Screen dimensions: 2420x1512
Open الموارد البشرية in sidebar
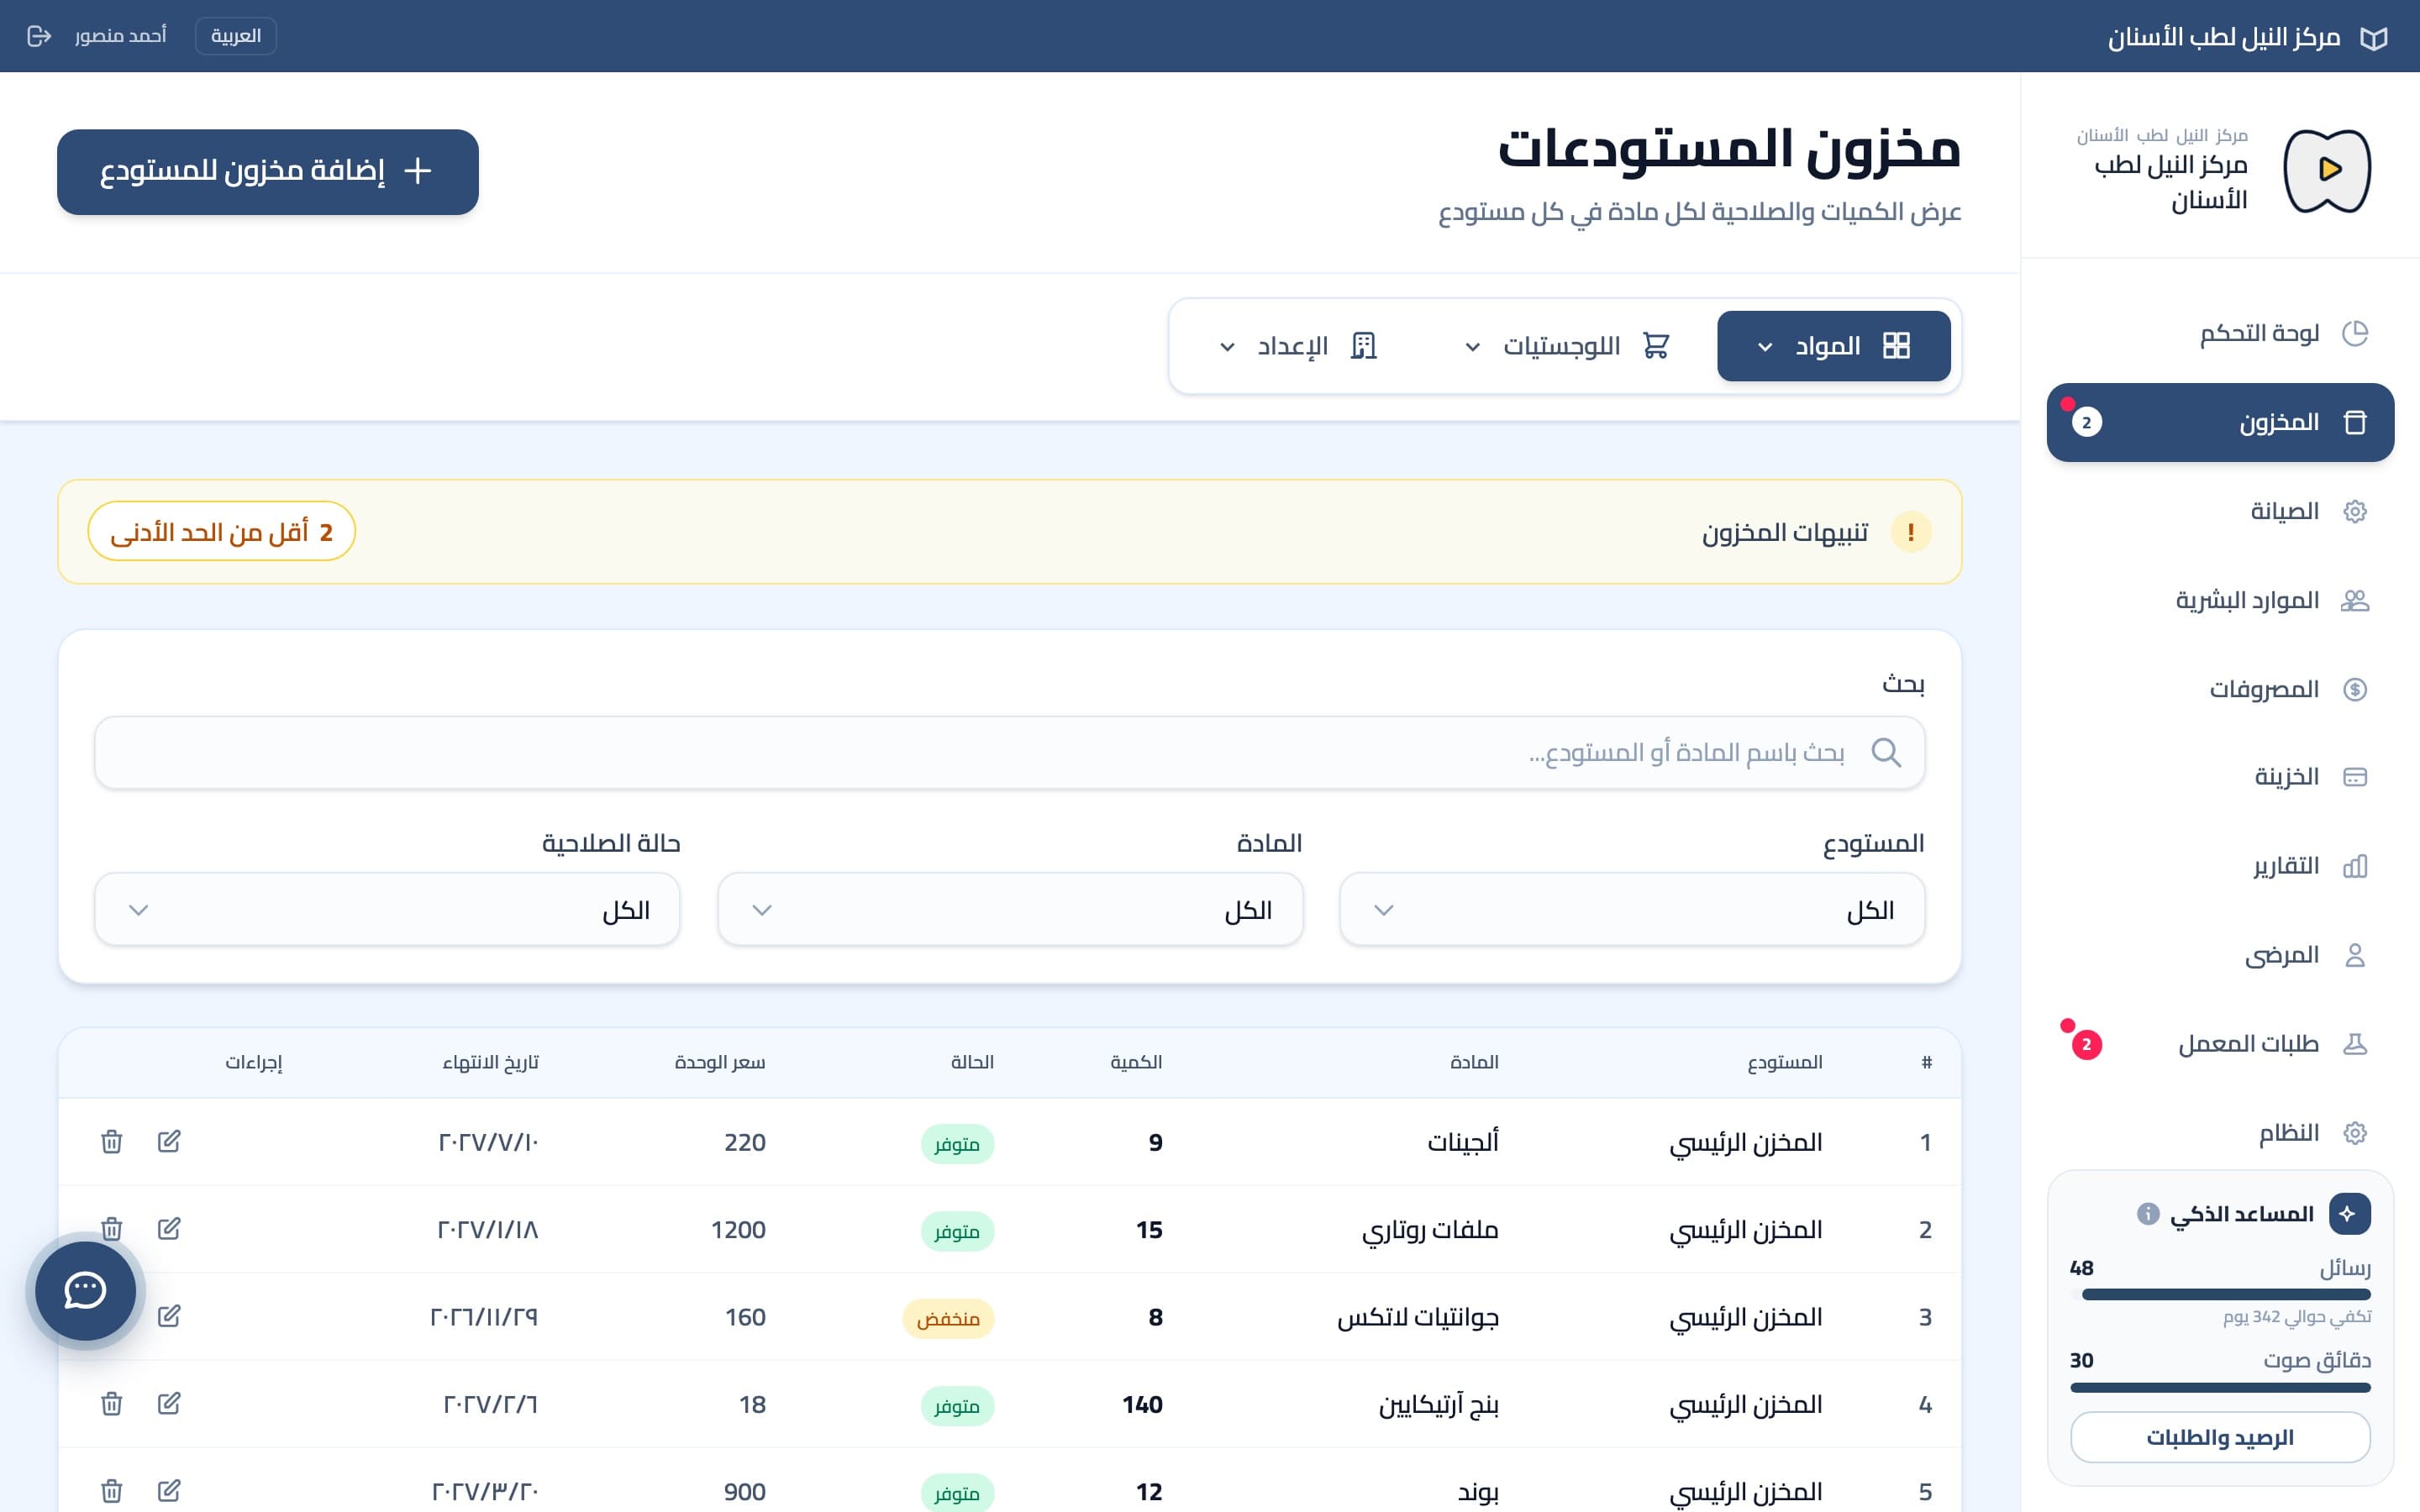pos(2221,600)
